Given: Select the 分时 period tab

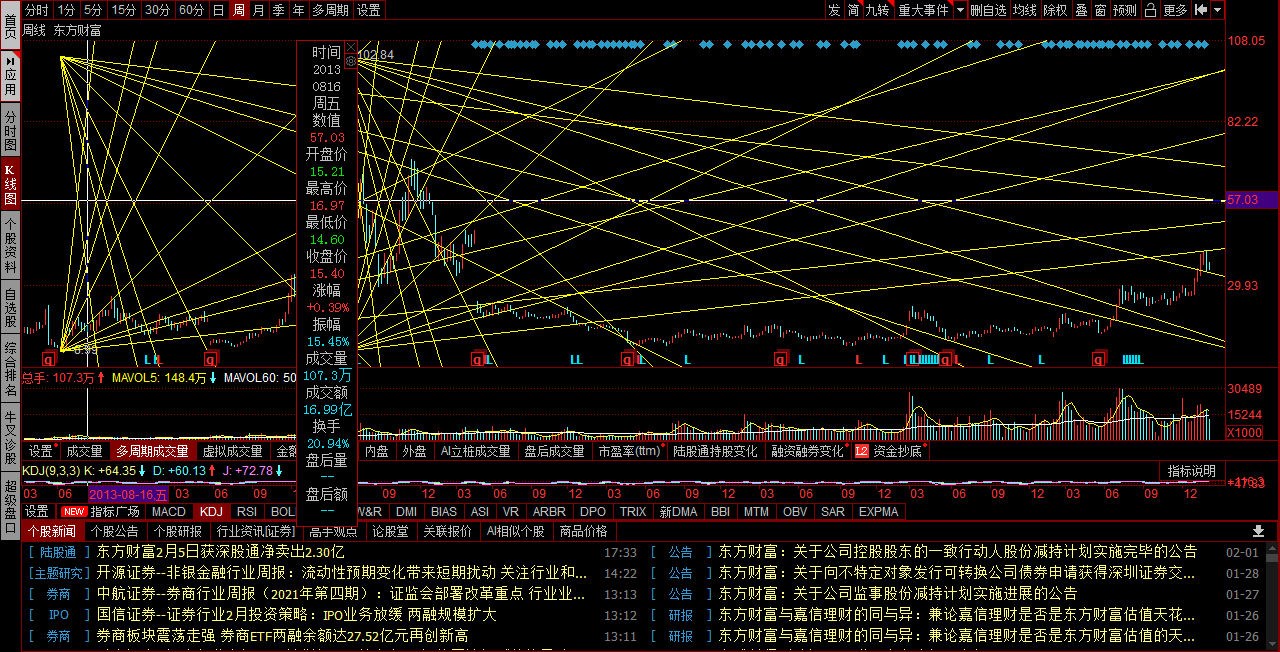Looking at the screenshot, I should click(37, 10).
